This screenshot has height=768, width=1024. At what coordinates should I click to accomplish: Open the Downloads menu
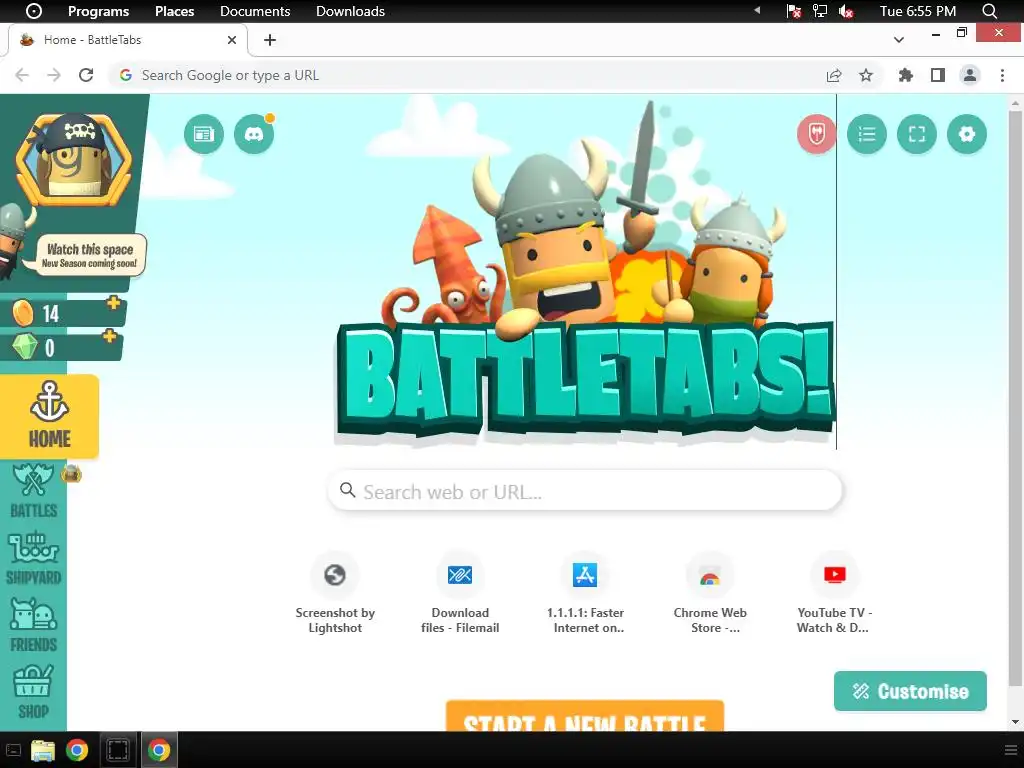[350, 11]
